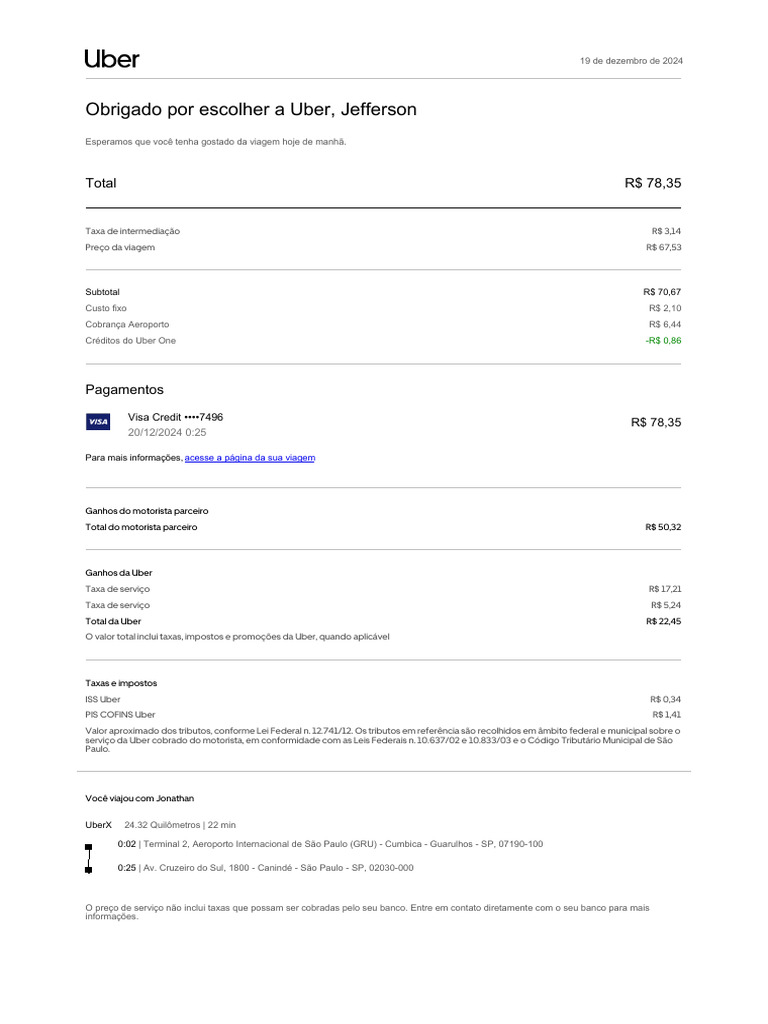Select the Total amount R$ 78,35 at top
Screen dimensions: 768x1024
click(x=652, y=183)
